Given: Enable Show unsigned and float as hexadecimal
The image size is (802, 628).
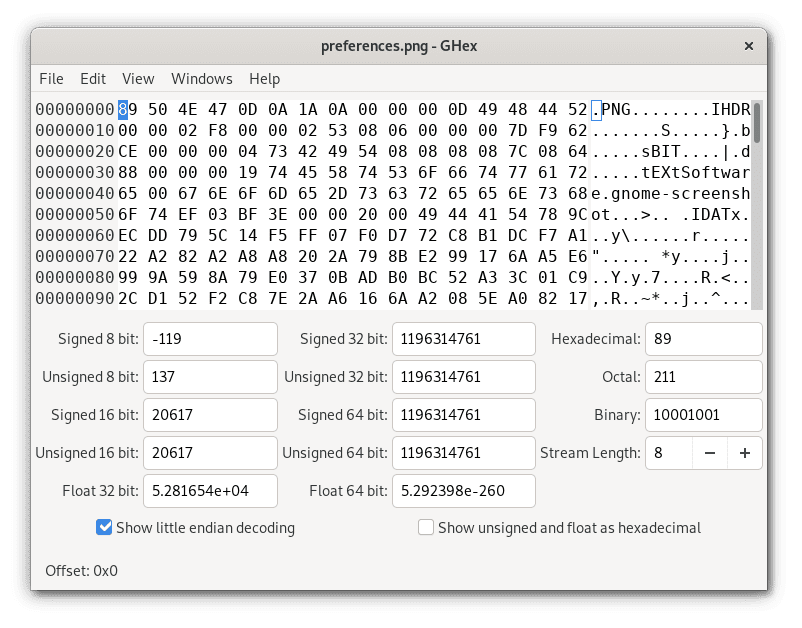Looking at the screenshot, I should pyautogui.click(x=426, y=527).
